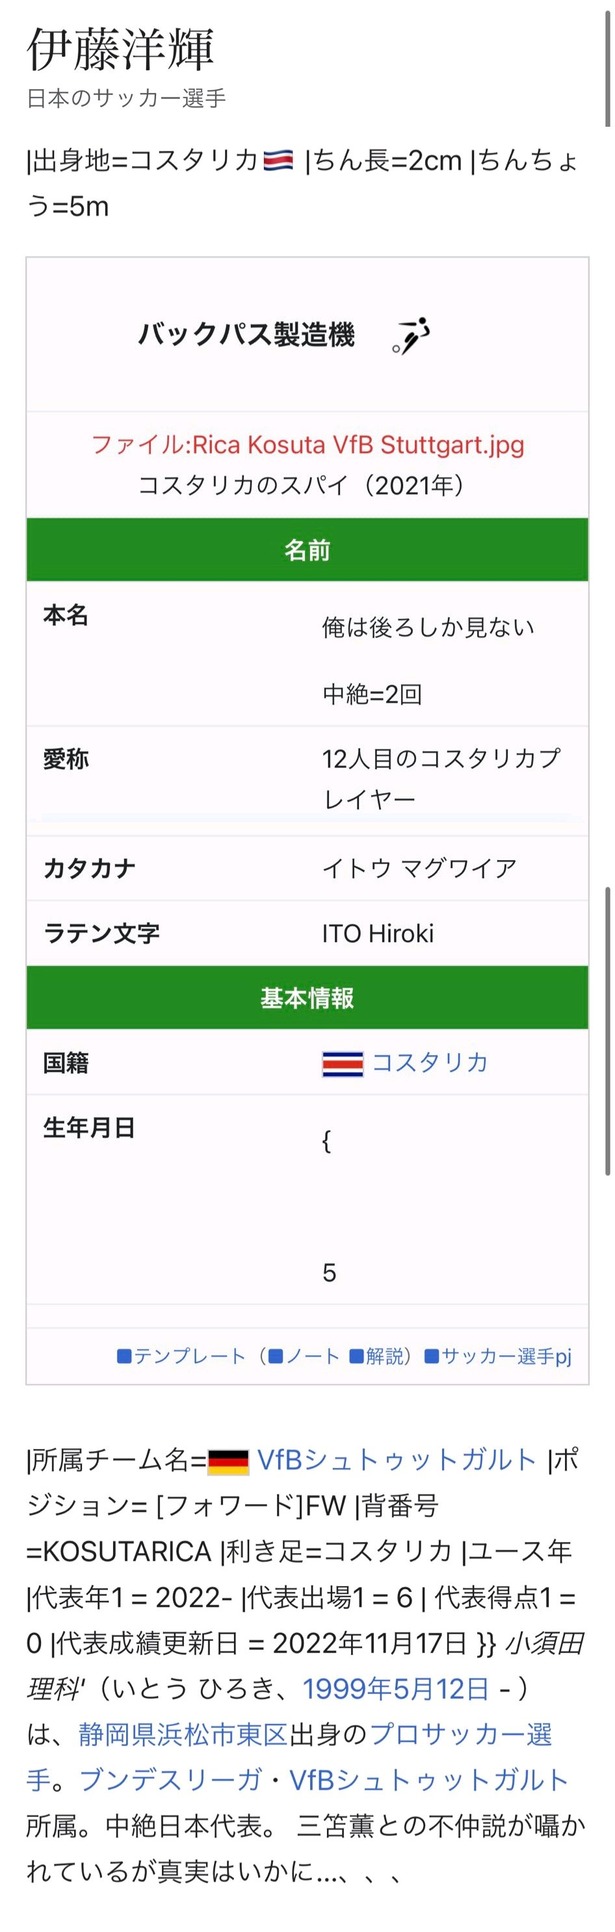Open the テンプレート link in the infobox footer
615x1932 pixels.
189,1357
